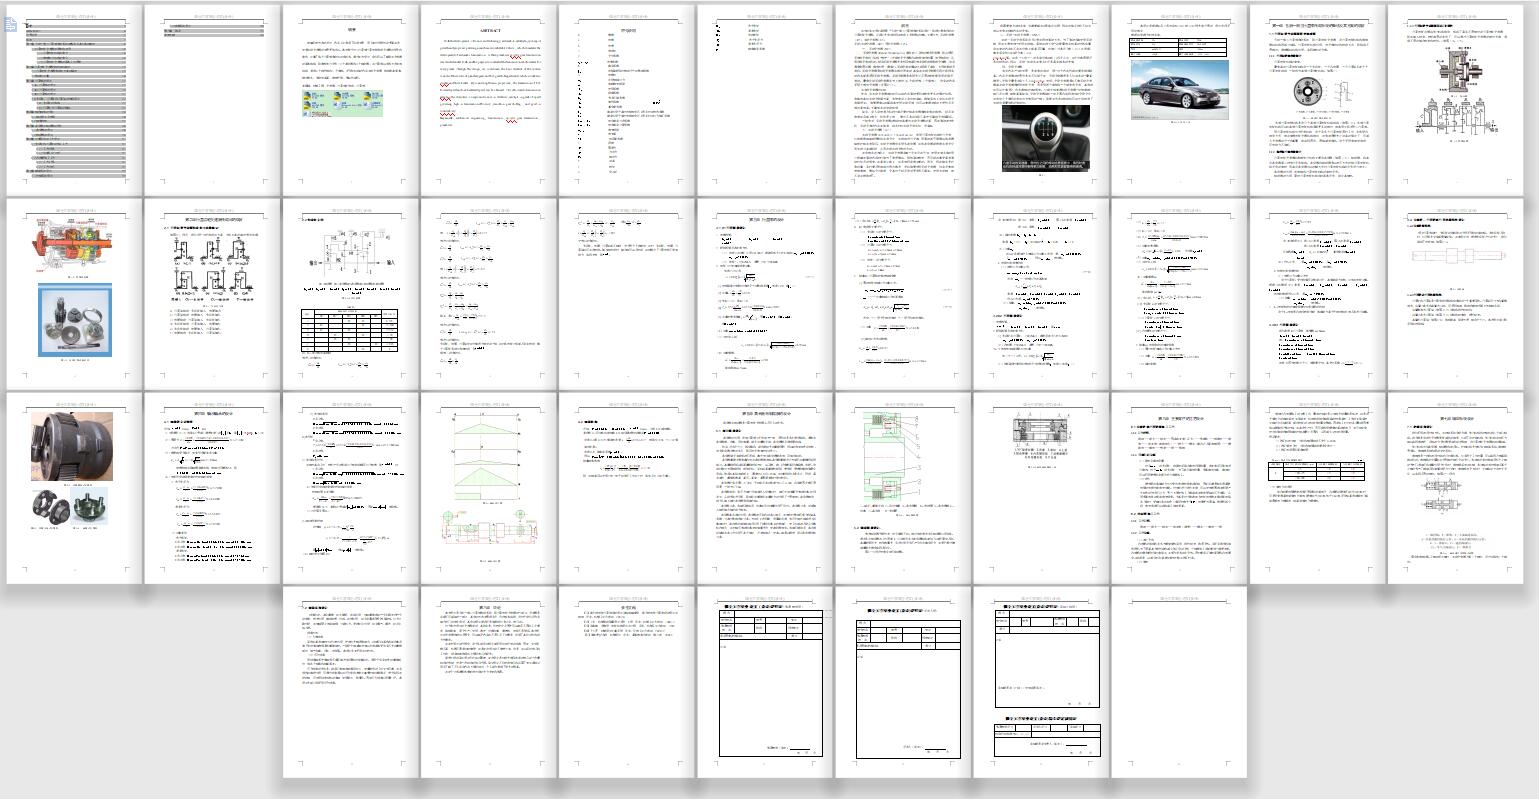Select the last blank page thumbnail
Image resolution: width=1539 pixels, height=799 pixels.
(x=1179, y=682)
